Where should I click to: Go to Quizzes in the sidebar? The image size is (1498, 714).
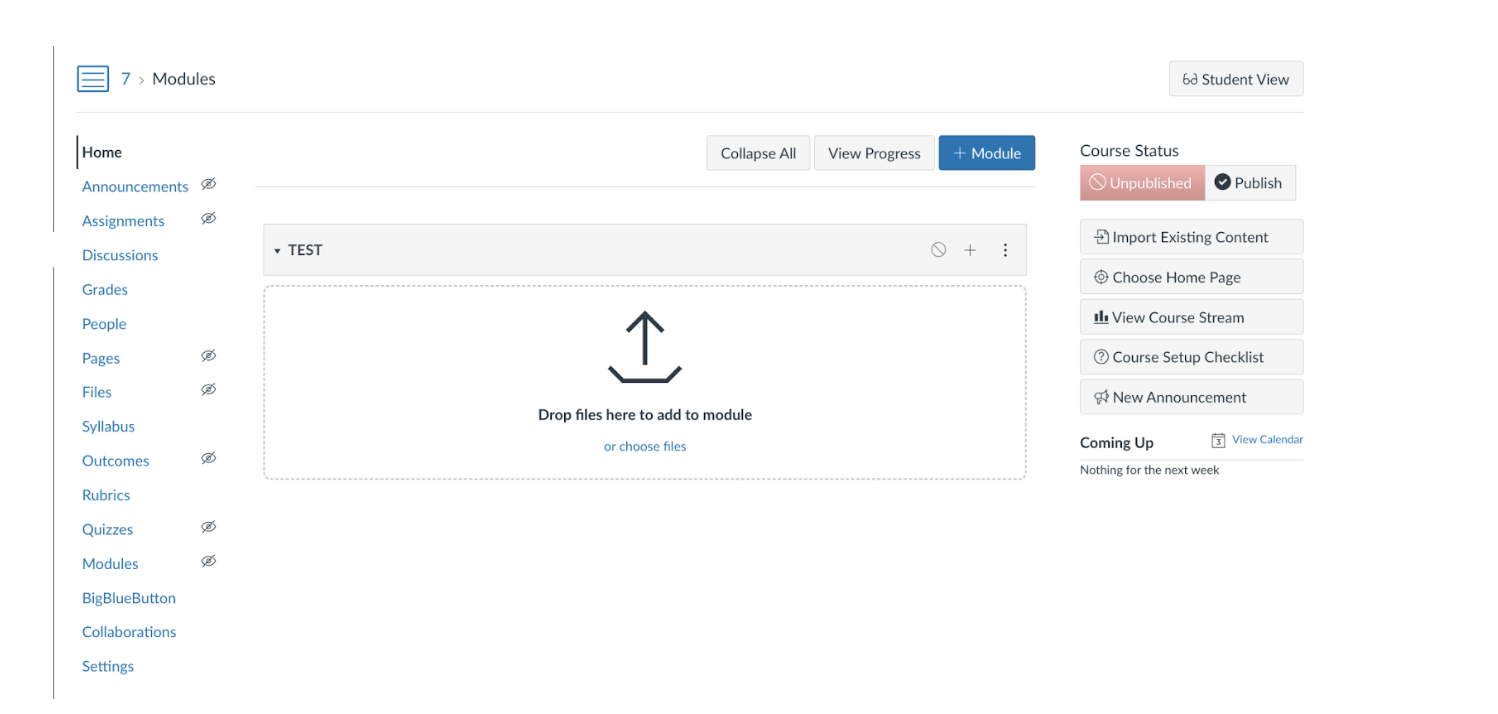pyautogui.click(x=108, y=530)
